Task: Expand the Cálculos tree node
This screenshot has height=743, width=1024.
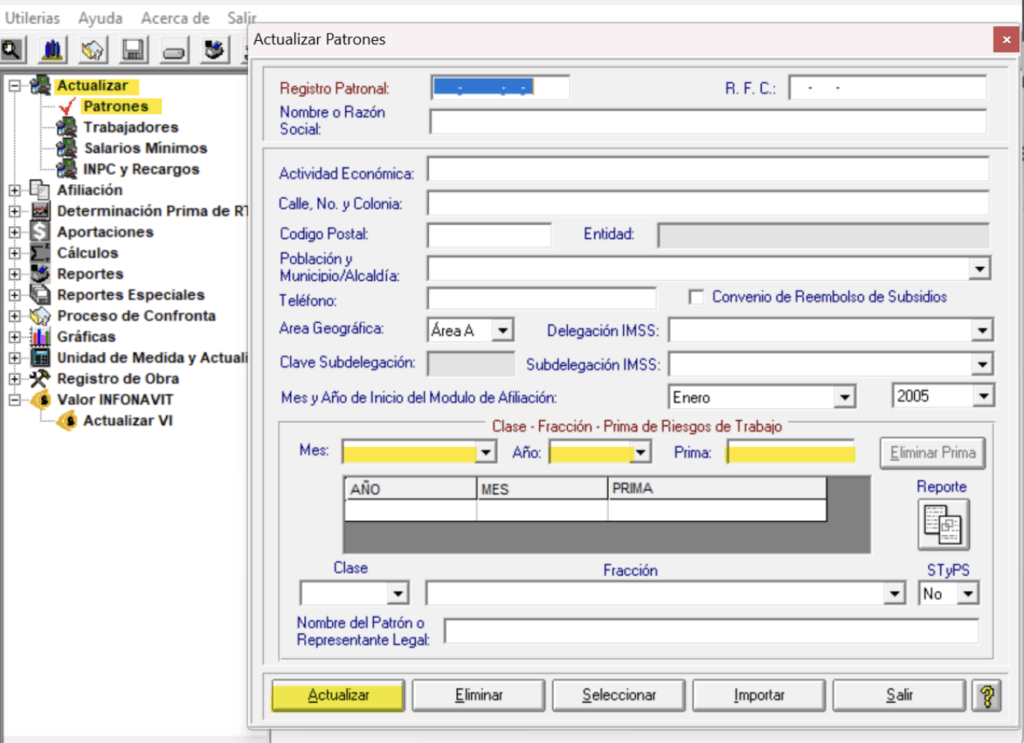Action: pyautogui.click(x=14, y=253)
